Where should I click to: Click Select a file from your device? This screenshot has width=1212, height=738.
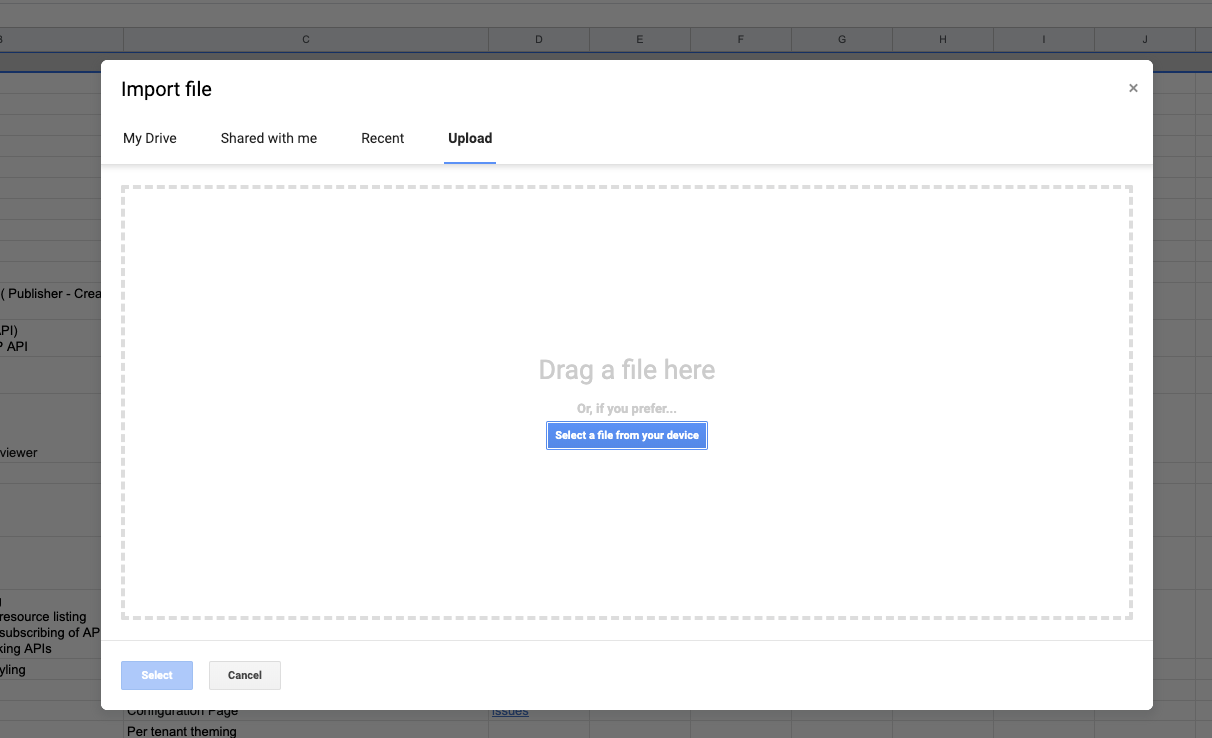(x=626, y=435)
